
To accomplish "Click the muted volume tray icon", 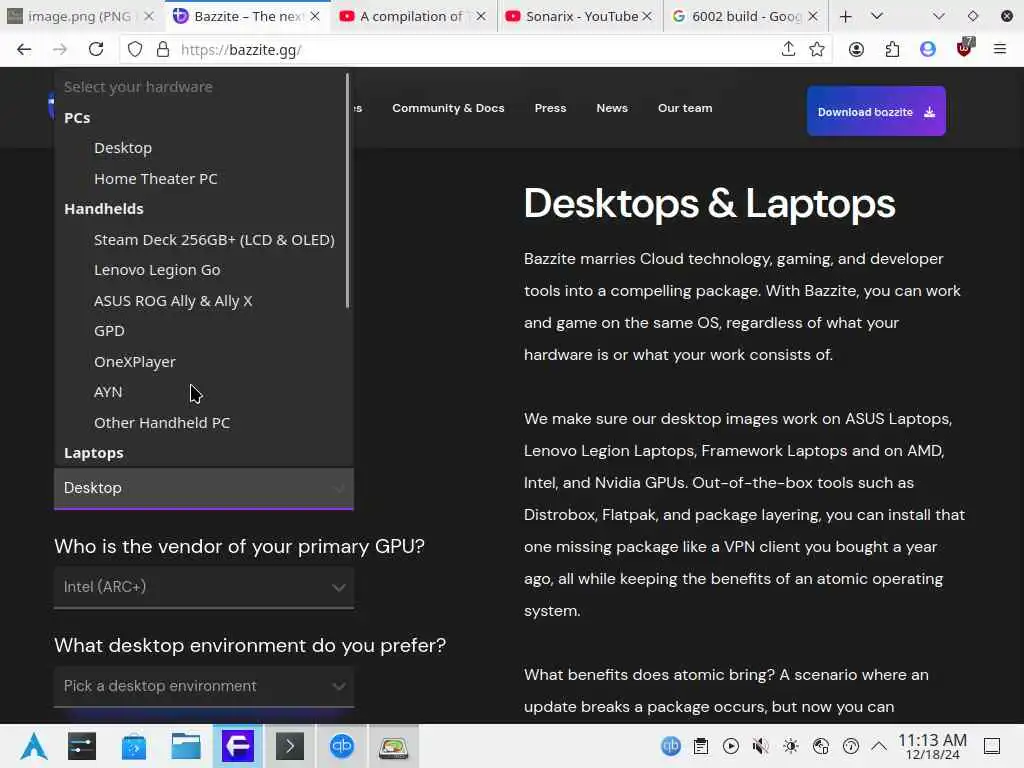I will (760, 746).
